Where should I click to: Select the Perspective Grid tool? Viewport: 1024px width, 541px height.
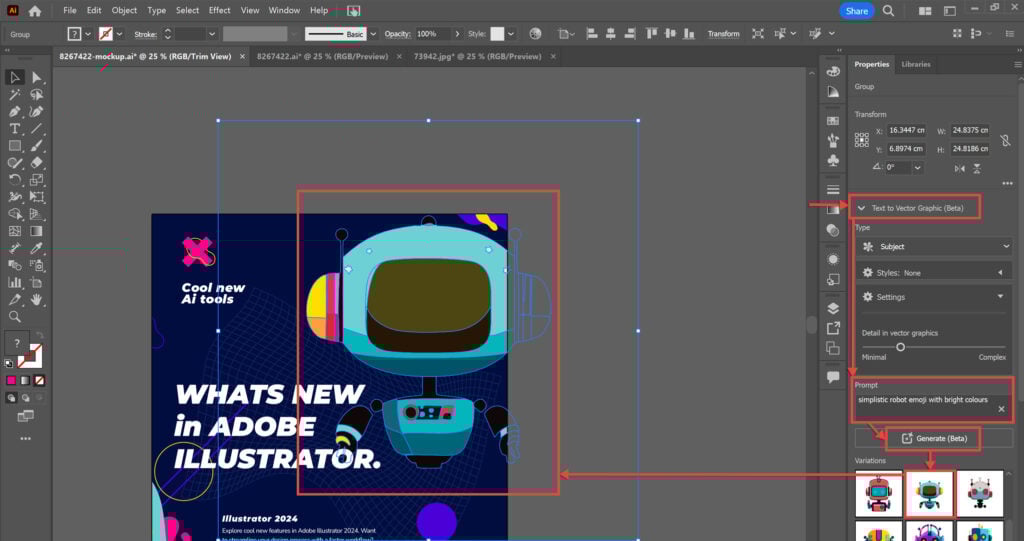point(37,214)
